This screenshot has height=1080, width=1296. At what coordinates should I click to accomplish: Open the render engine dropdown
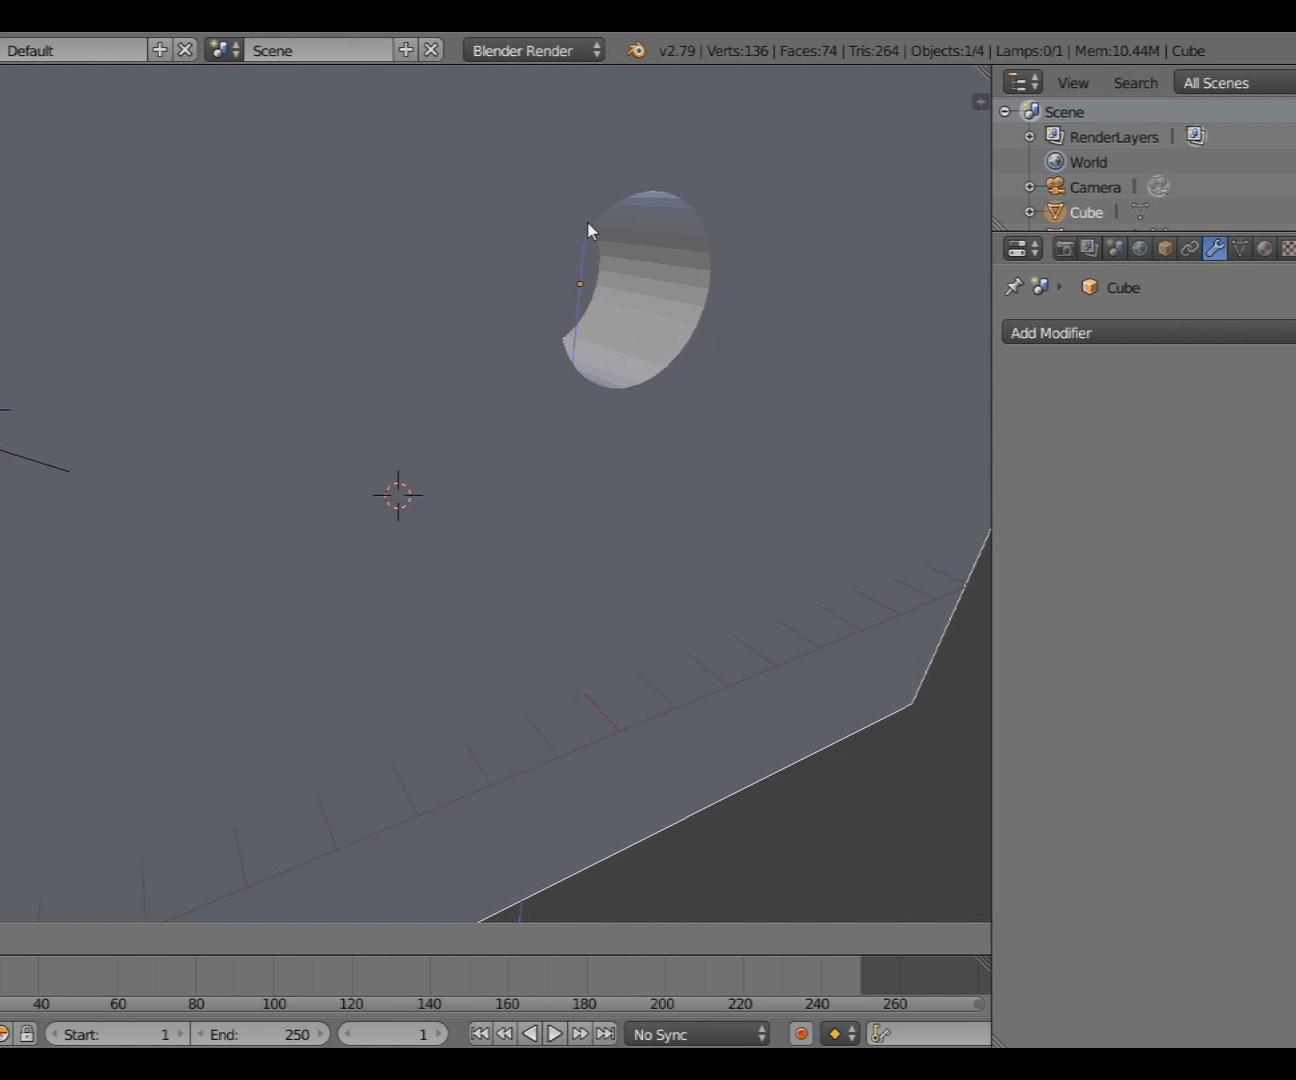(535, 50)
